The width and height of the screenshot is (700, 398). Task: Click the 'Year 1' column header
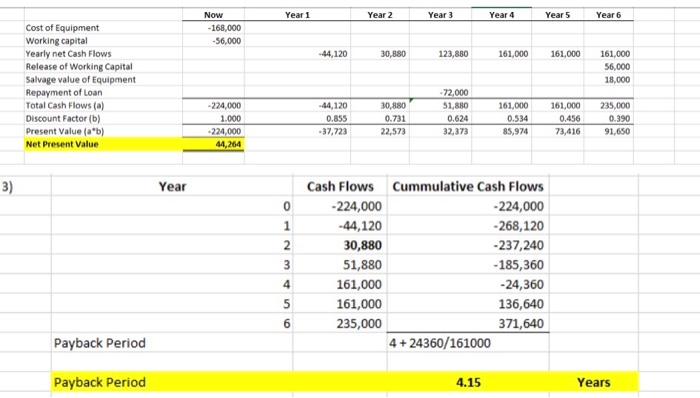297,15
